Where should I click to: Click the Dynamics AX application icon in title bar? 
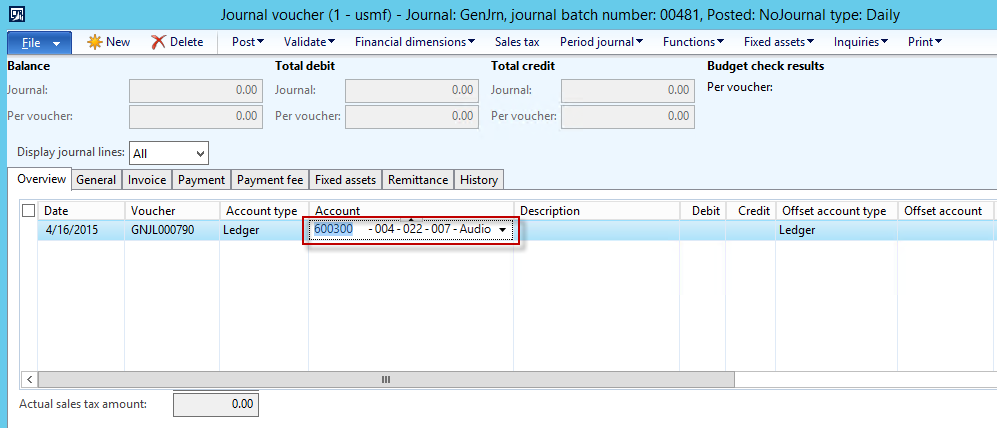click(x=19, y=14)
